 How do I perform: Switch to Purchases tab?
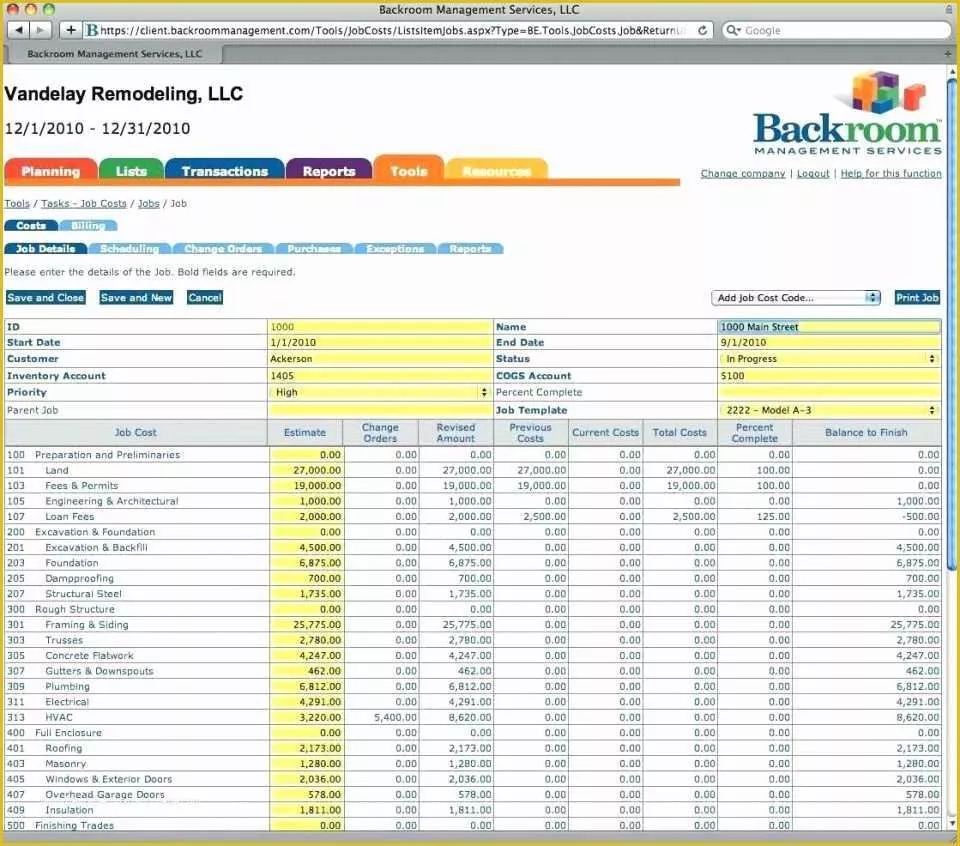(314, 249)
